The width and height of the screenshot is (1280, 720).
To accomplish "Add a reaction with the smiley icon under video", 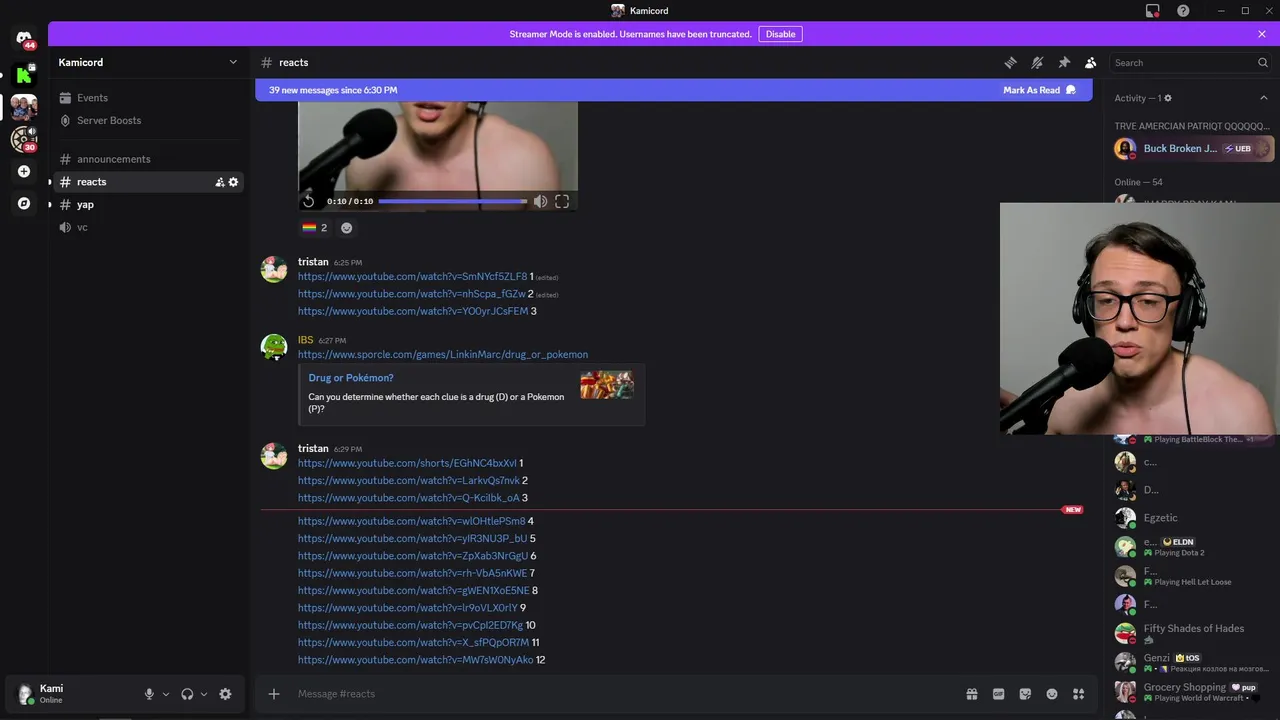I will pyautogui.click(x=346, y=228).
